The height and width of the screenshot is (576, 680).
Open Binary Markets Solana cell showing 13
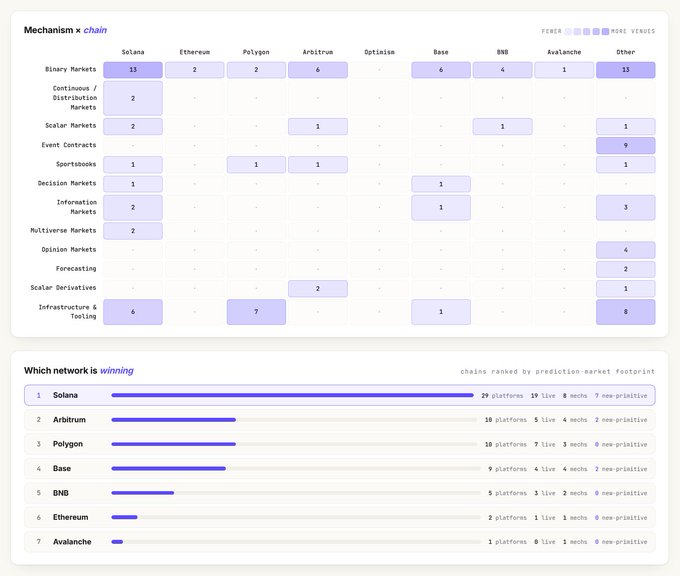pos(133,70)
